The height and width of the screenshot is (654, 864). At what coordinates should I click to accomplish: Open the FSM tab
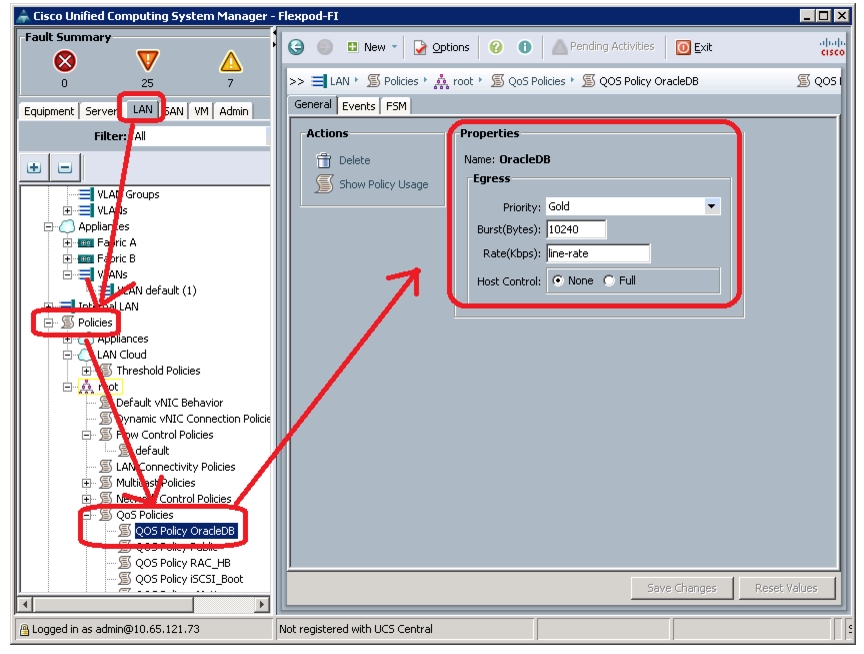tap(396, 106)
